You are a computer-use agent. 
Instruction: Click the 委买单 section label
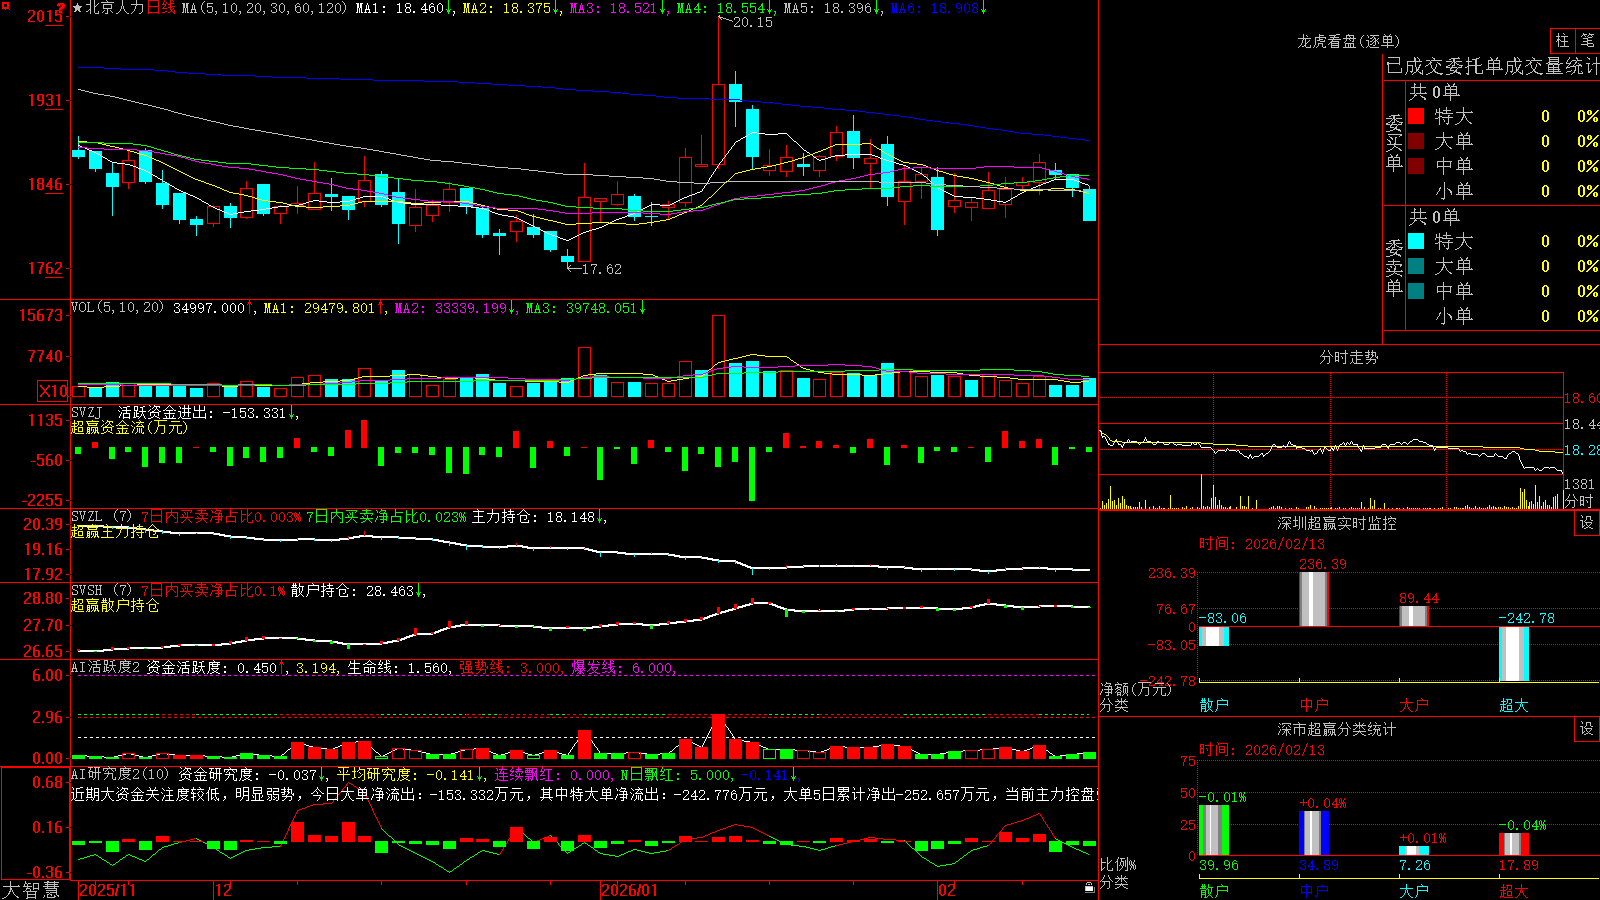click(x=1394, y=143)
